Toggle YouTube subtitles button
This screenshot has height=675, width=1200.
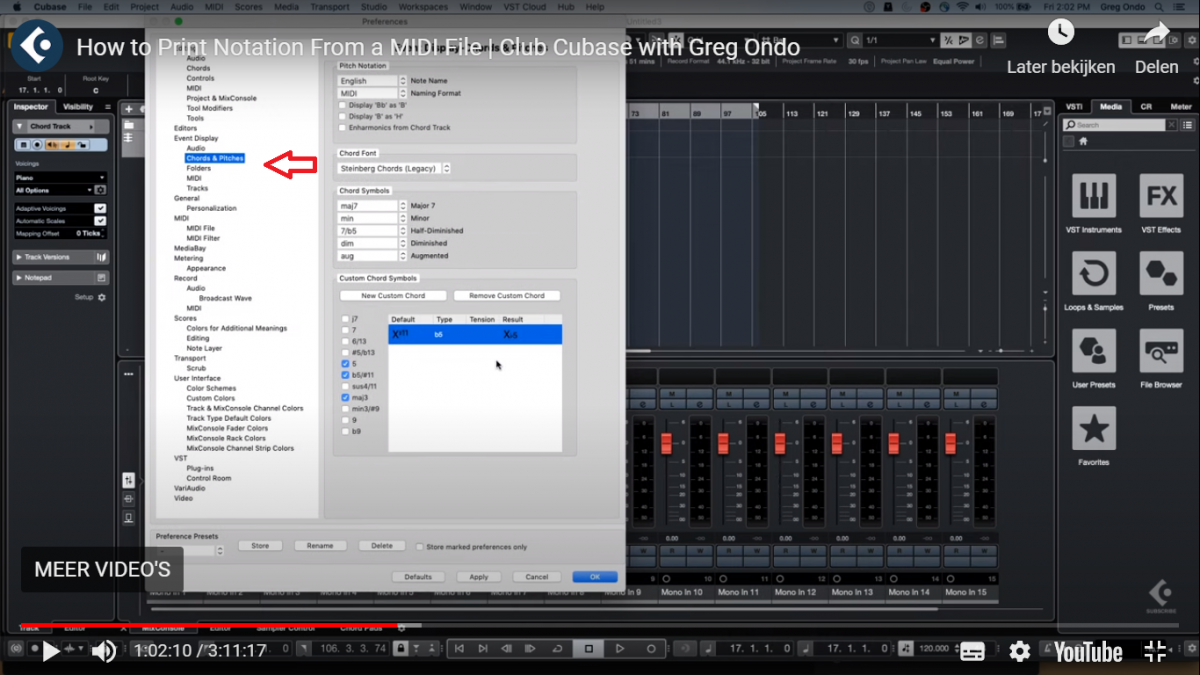(971, 652)
